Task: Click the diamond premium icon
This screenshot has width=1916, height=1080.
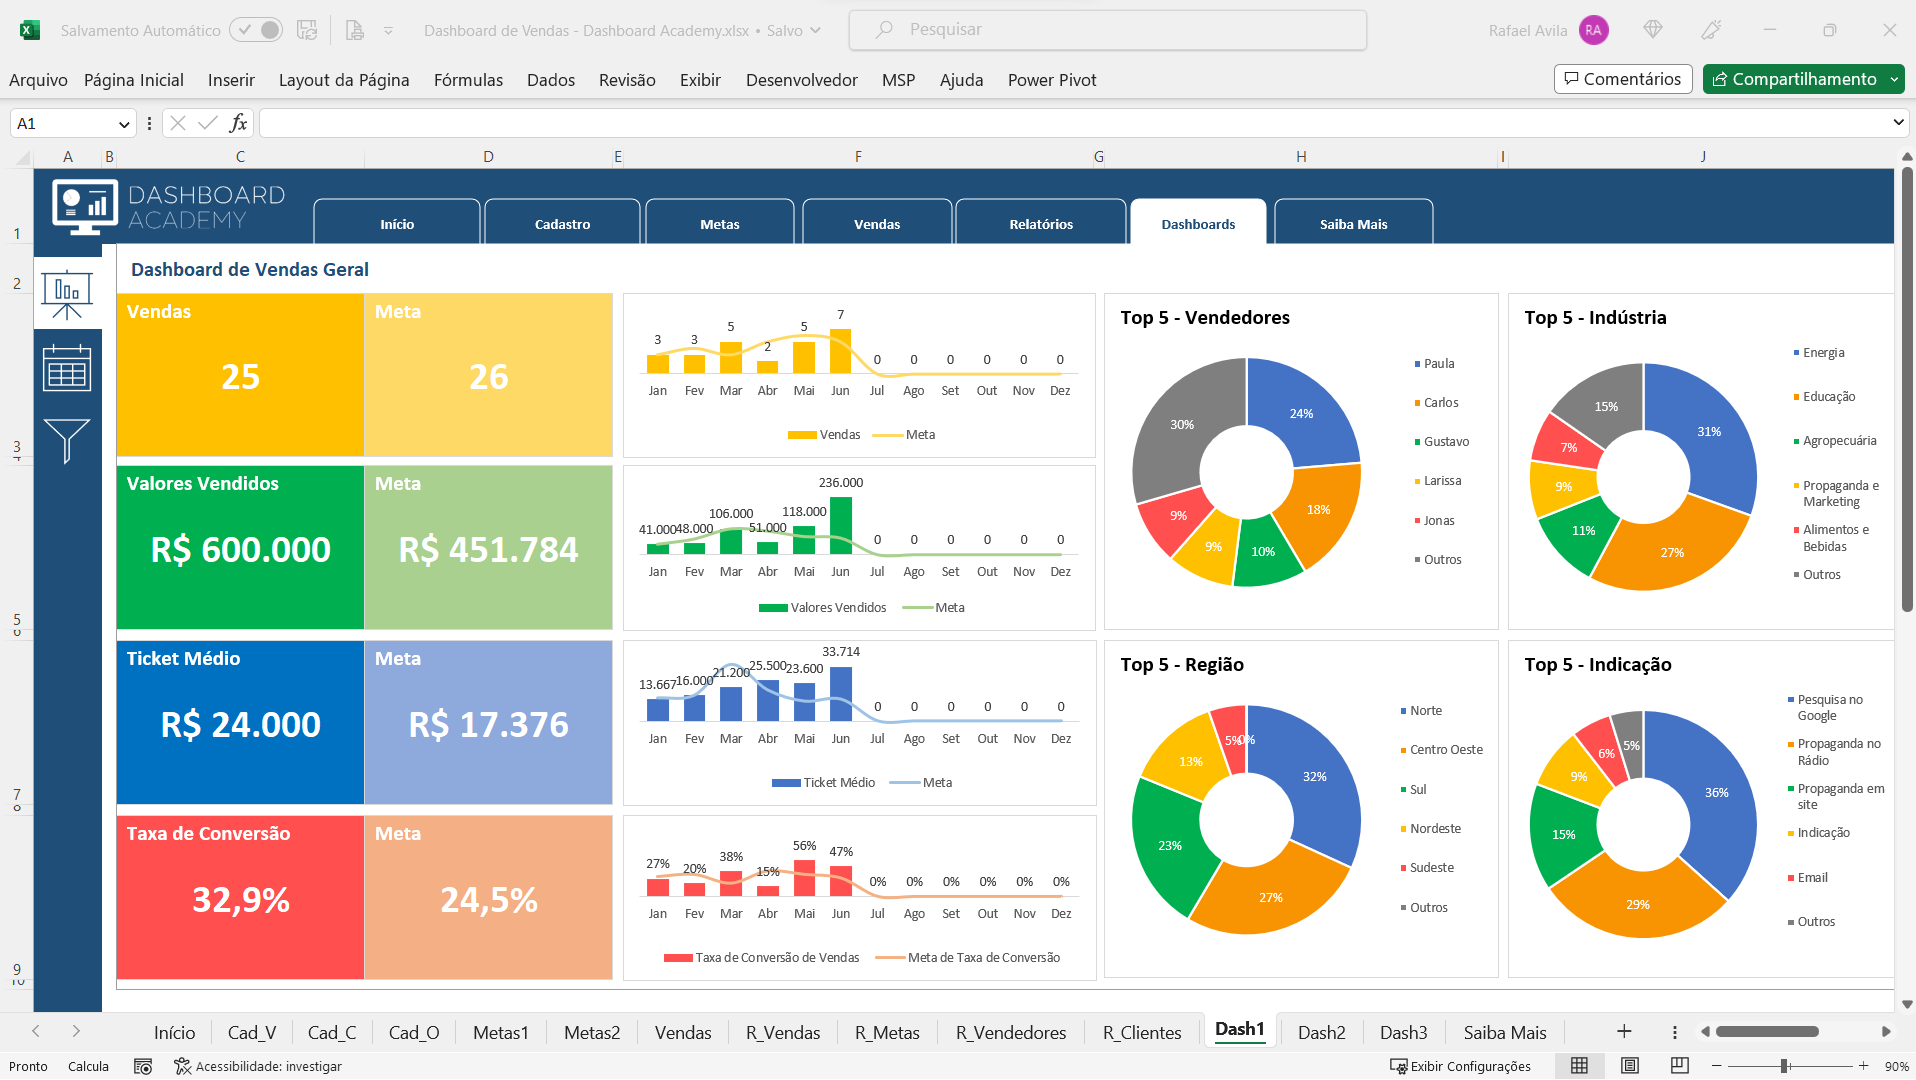Action: click(1653, 30)
